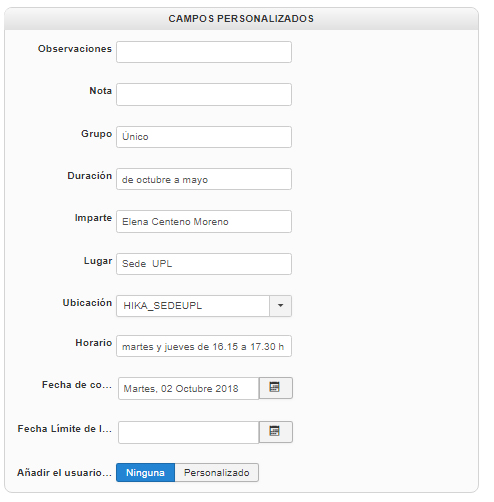Viewport: 494px width, 502px height.
Task: Open calendar picker for Fecha de comienzo
Action: (276, 388)
